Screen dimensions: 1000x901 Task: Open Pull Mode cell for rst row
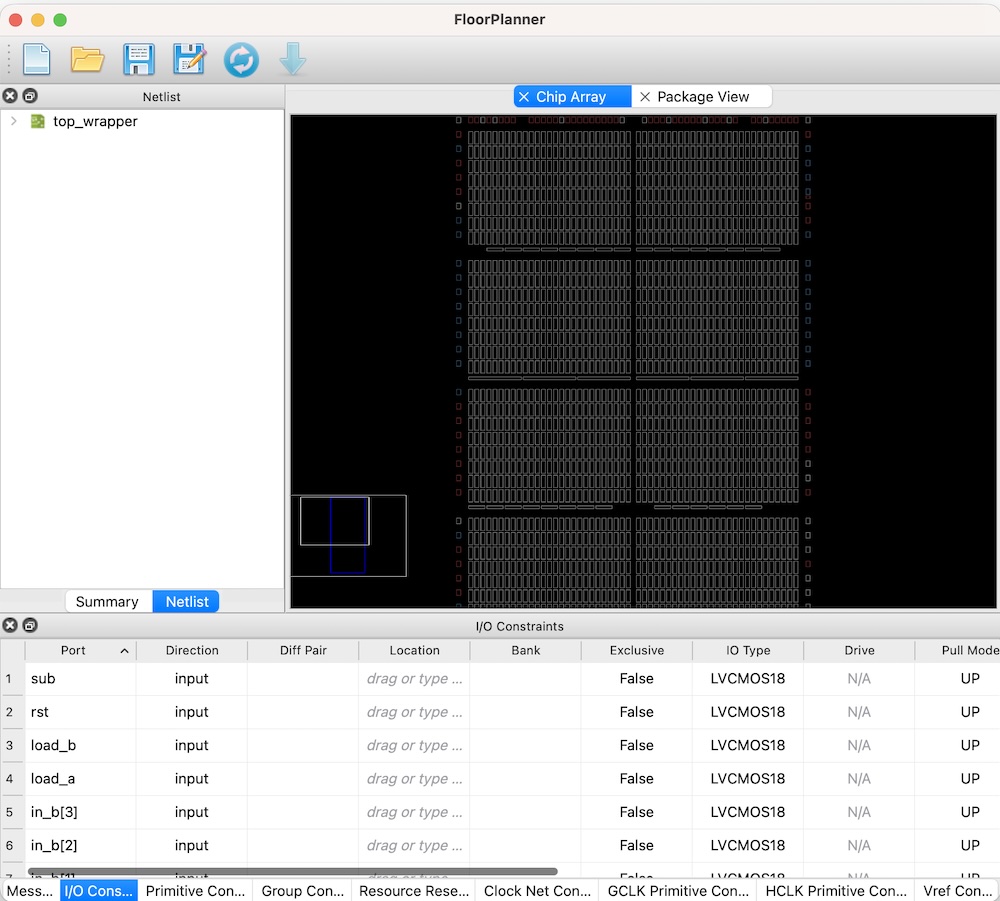(x=969, y=712)
